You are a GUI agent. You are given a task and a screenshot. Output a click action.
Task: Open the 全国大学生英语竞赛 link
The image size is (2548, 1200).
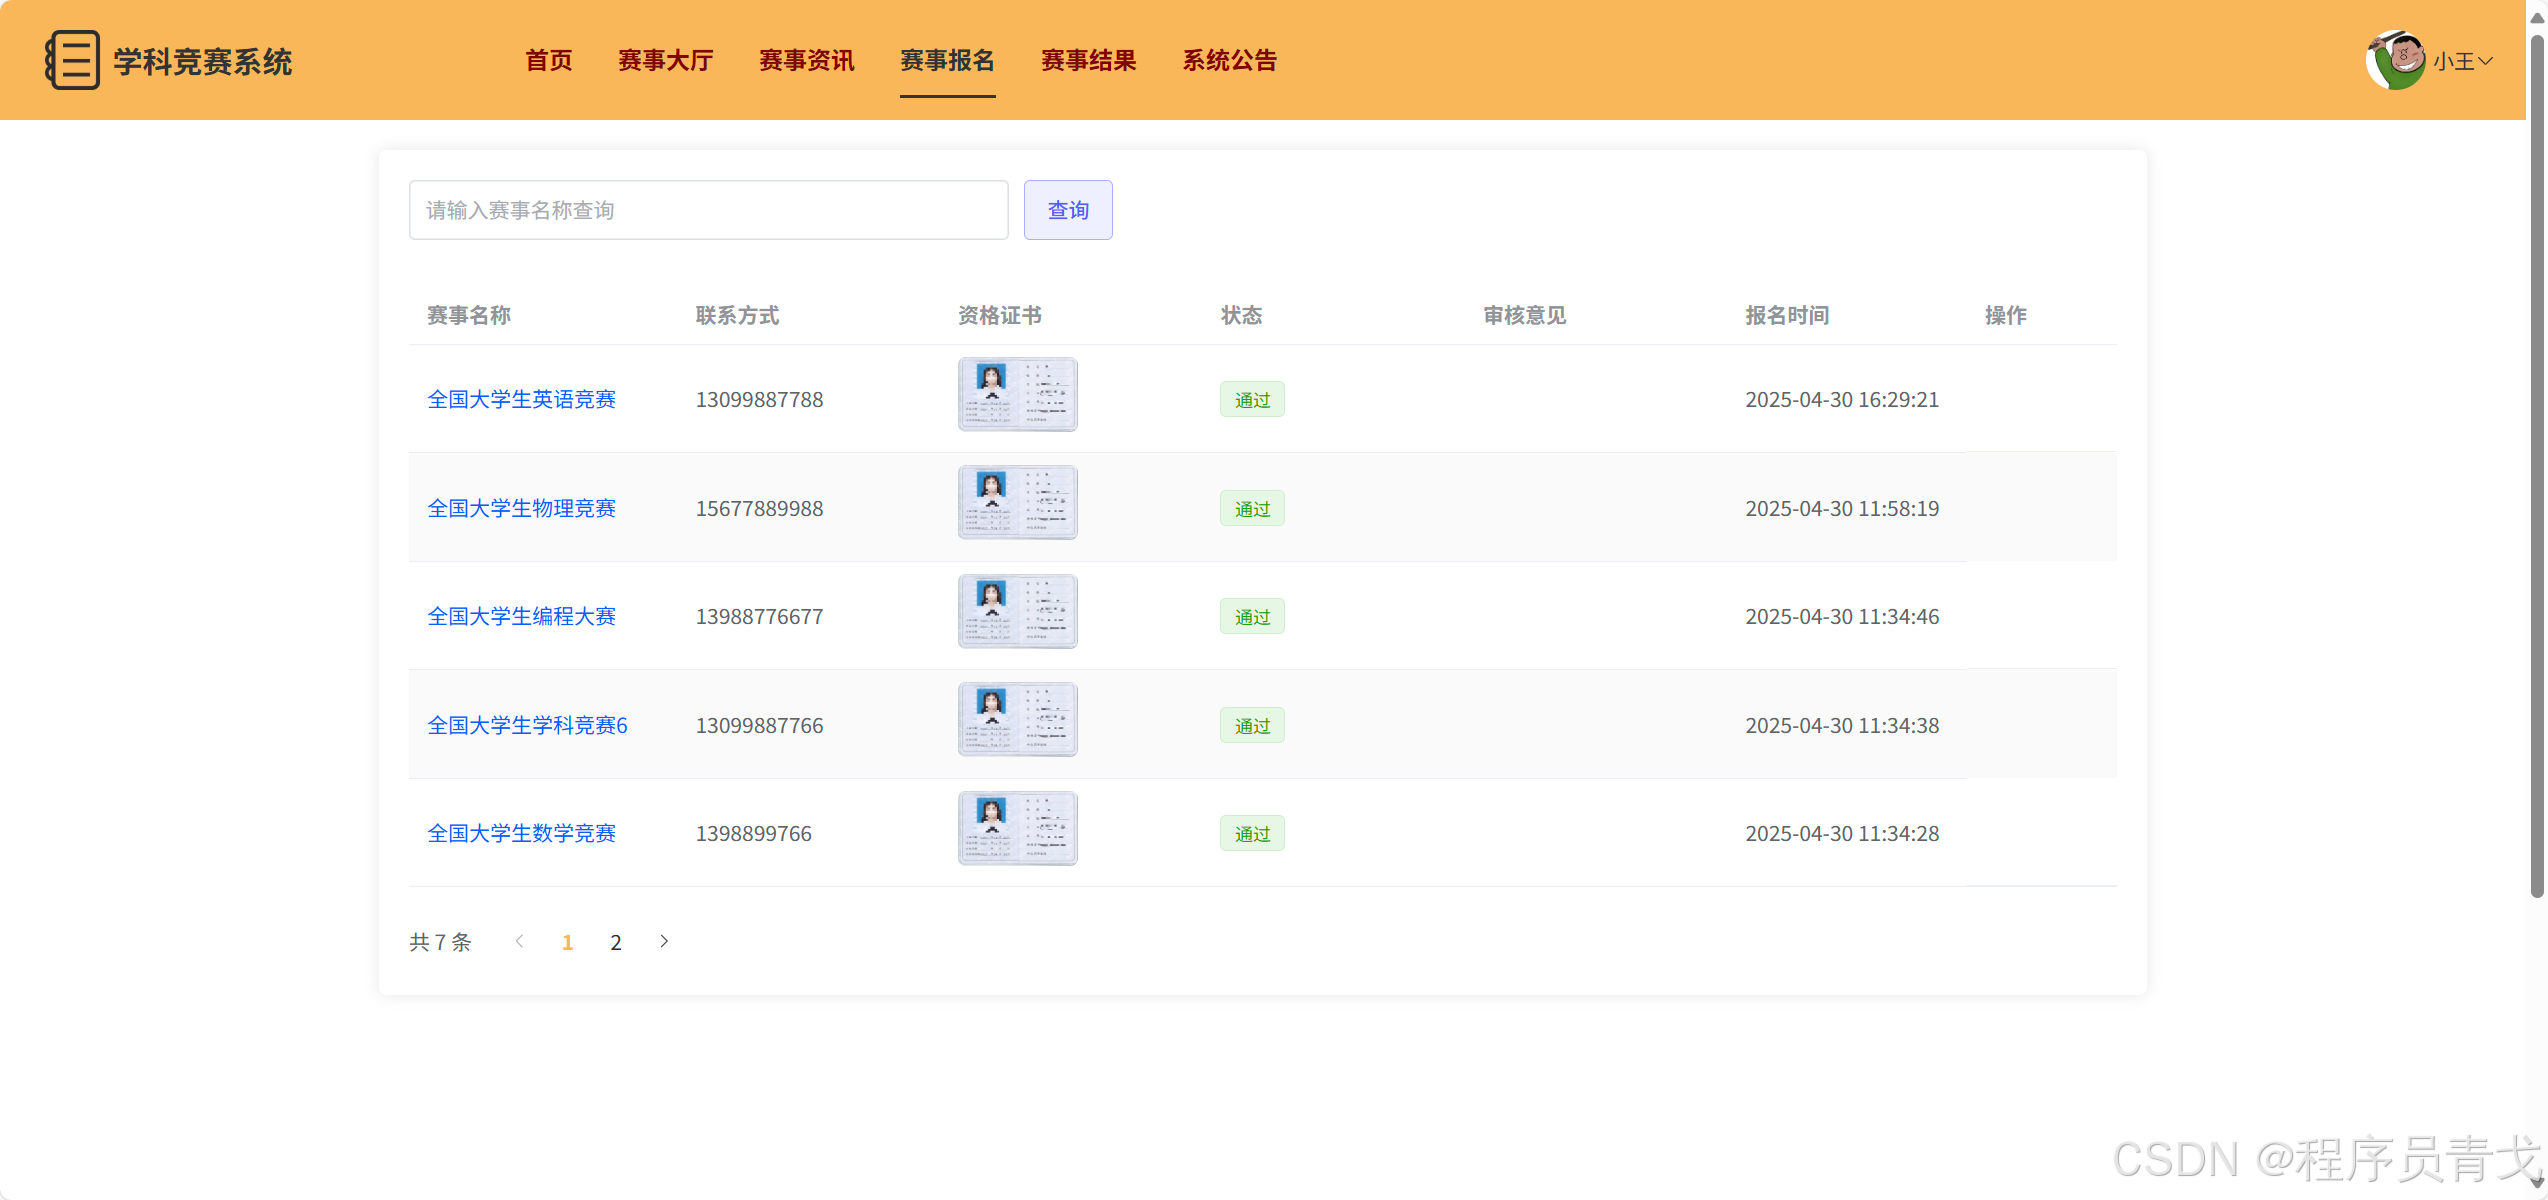coord(521,399)
